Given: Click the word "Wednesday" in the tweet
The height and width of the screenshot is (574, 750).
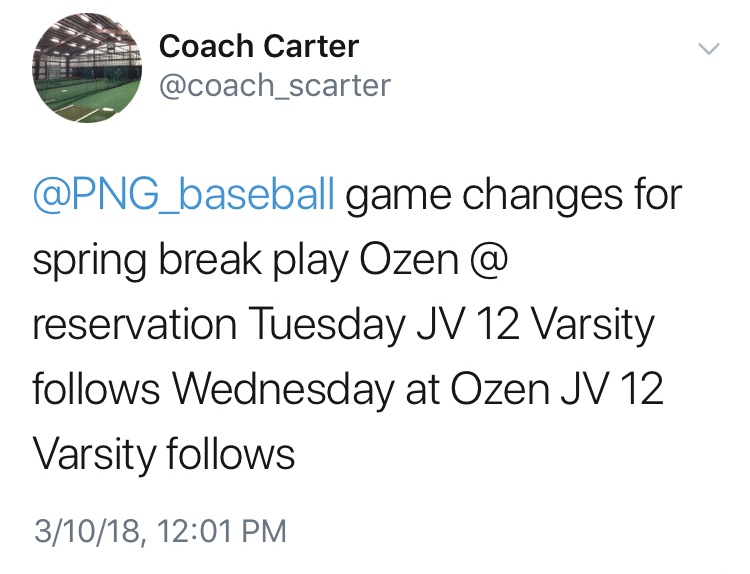Looking at the screenshot, I should click(283, 391).
